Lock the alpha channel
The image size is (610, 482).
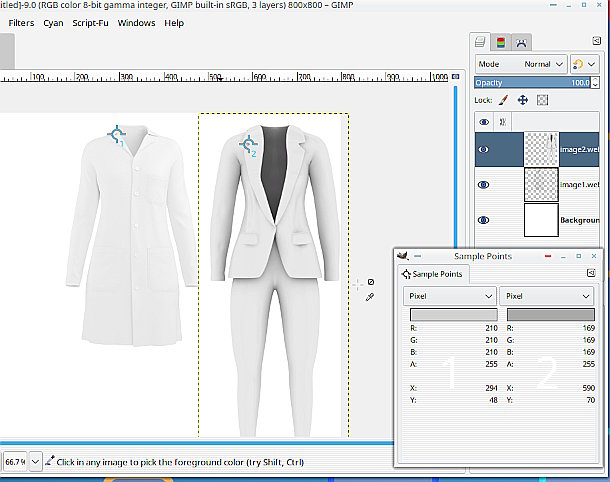pyautogui.click(x=542, y=100)
